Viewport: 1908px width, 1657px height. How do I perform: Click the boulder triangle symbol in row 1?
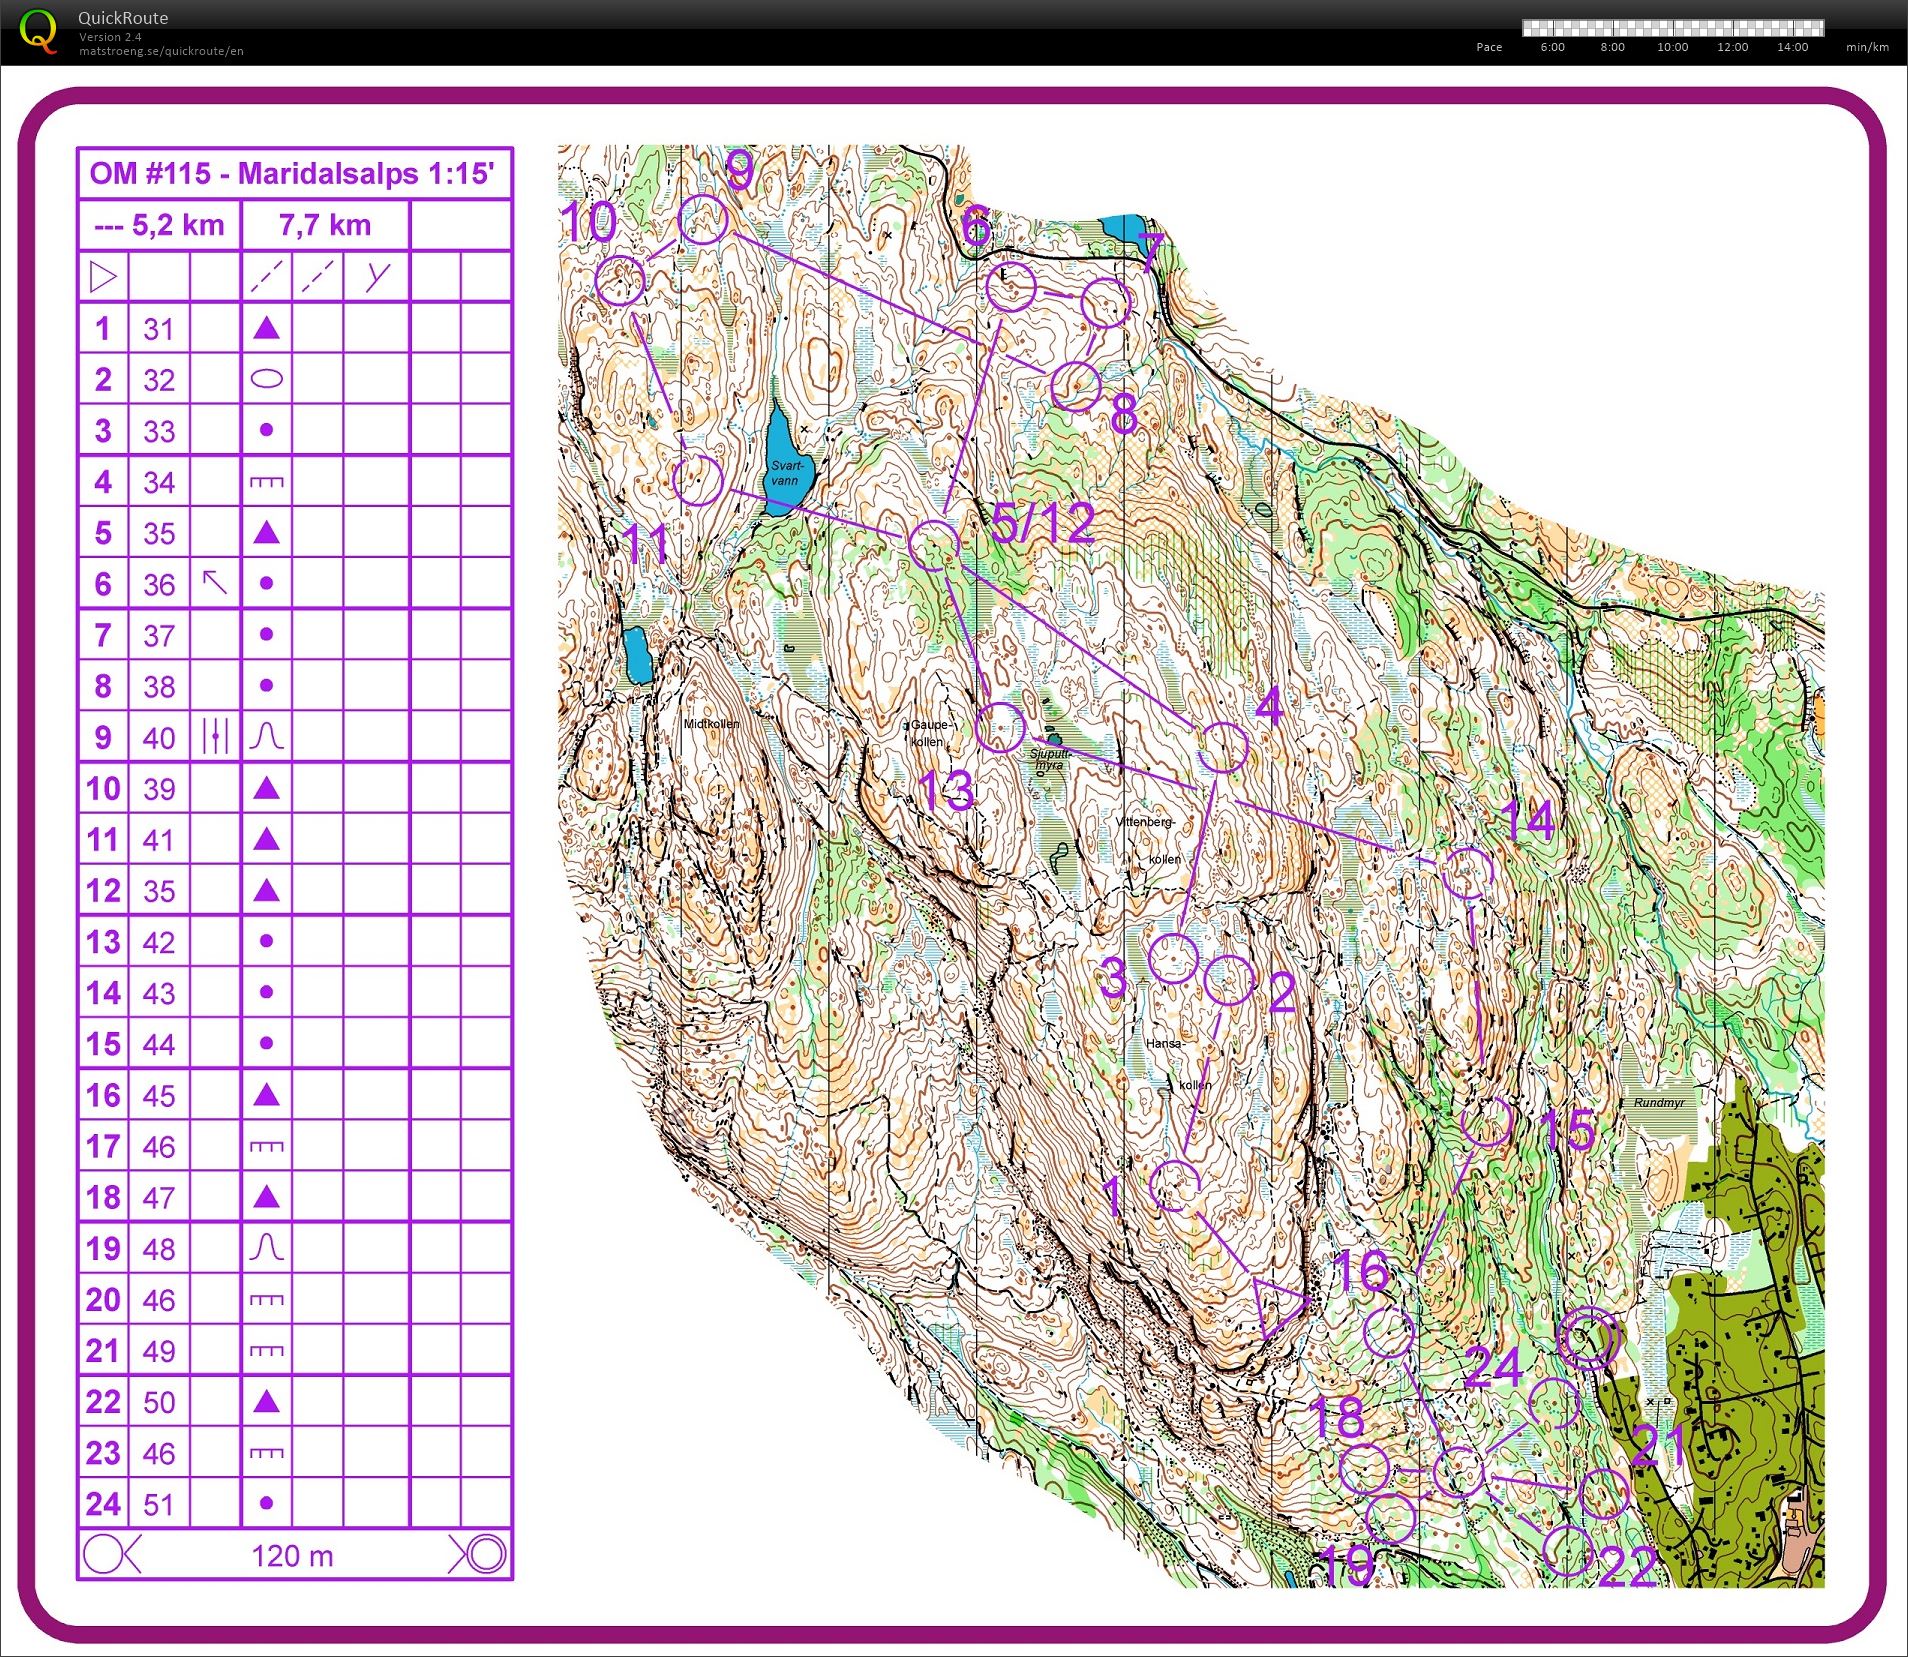point(266,328)
